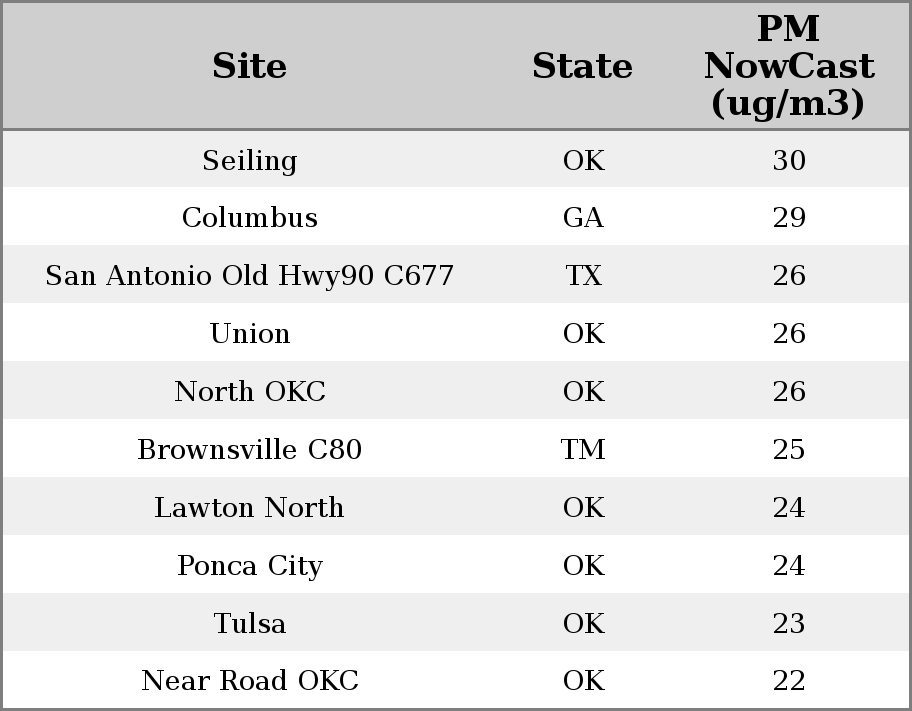Select the Union site cell
The height and width of the screenshot is (711, 912).
[250, 334]
